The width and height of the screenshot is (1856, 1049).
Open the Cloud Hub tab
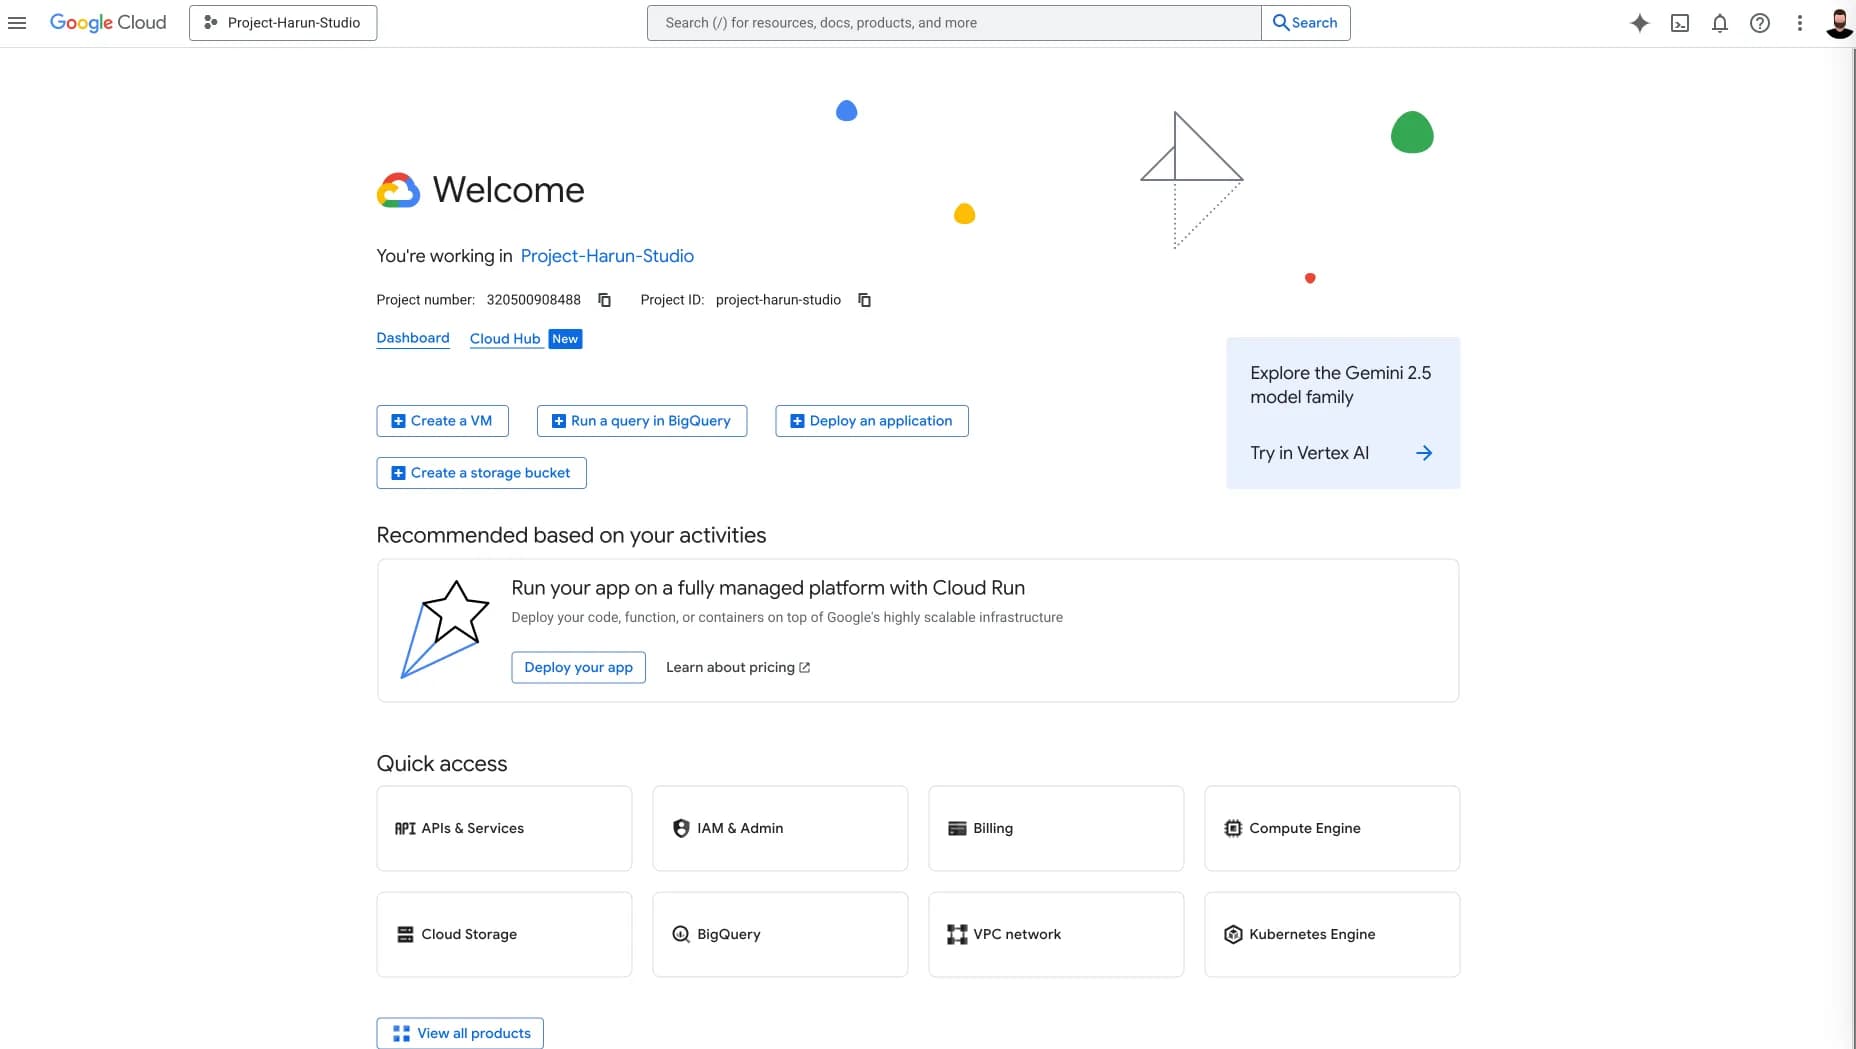click(x=505, y=339)
